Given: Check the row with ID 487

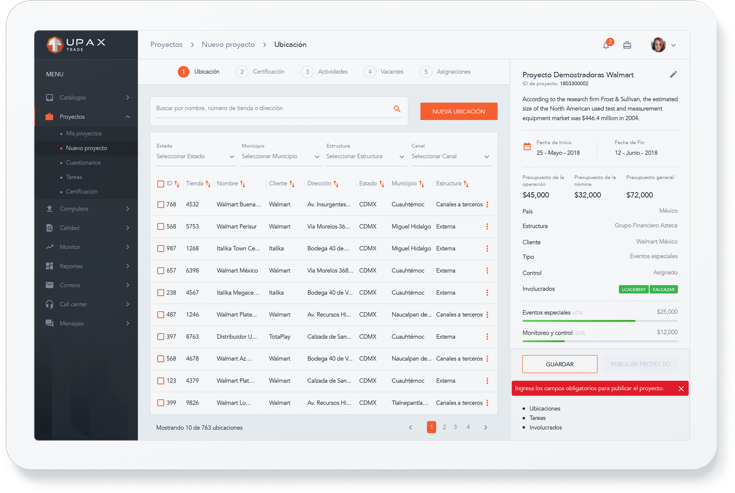Looking at the screenshot, I should pyautogui.click(x=160, y=314).
